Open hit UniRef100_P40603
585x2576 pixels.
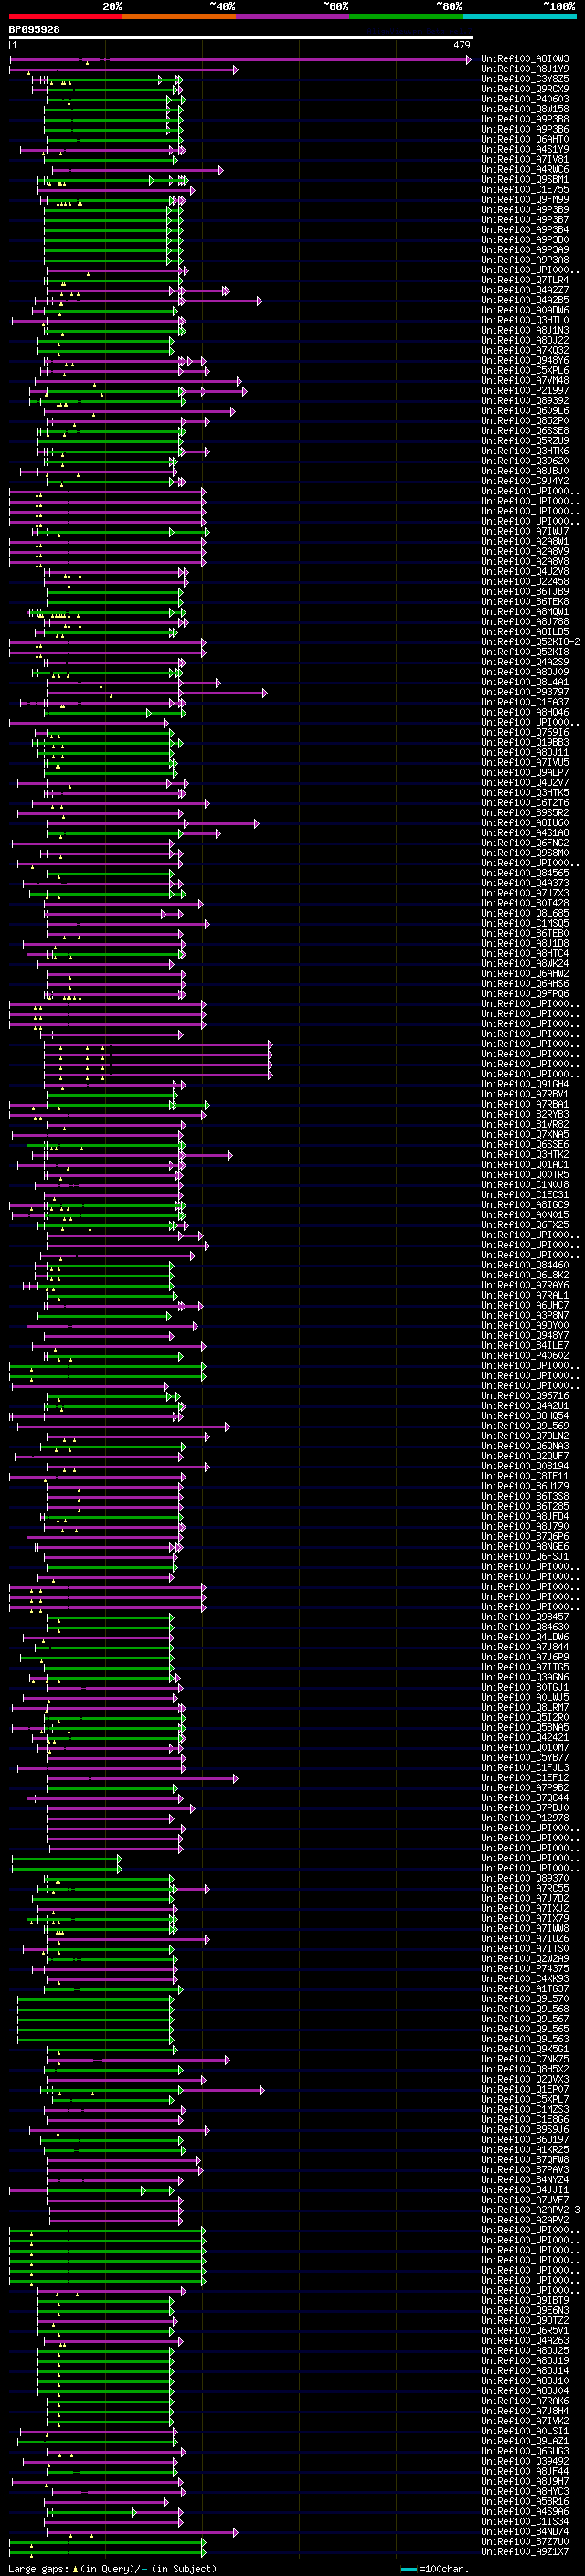point(525,99)
